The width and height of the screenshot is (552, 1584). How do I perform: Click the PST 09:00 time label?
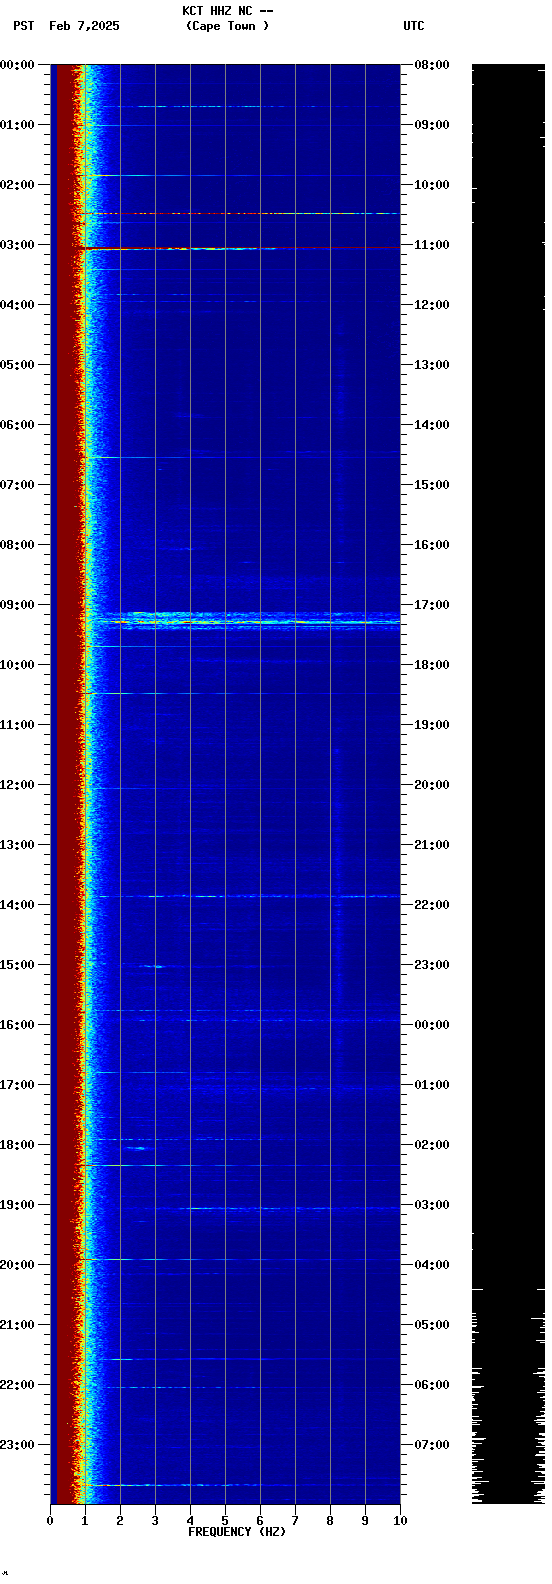click(17, 605)
